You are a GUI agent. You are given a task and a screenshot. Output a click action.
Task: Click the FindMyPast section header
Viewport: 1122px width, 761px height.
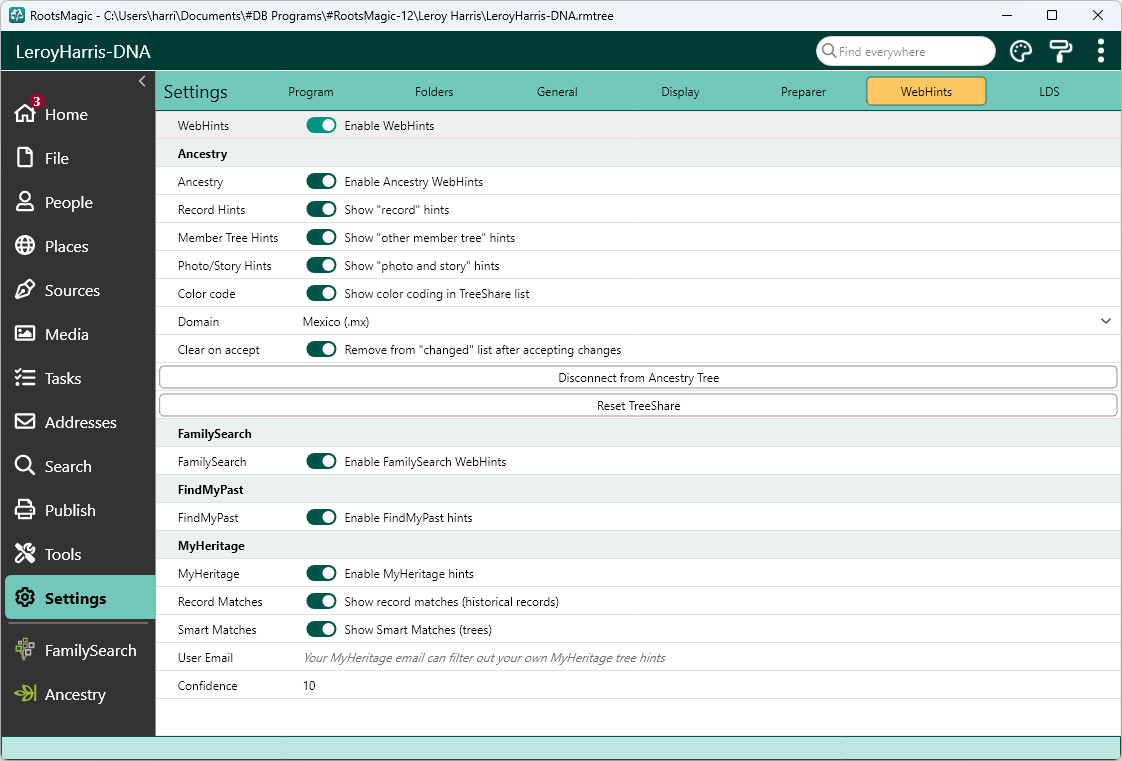click(x=210, y=489)
